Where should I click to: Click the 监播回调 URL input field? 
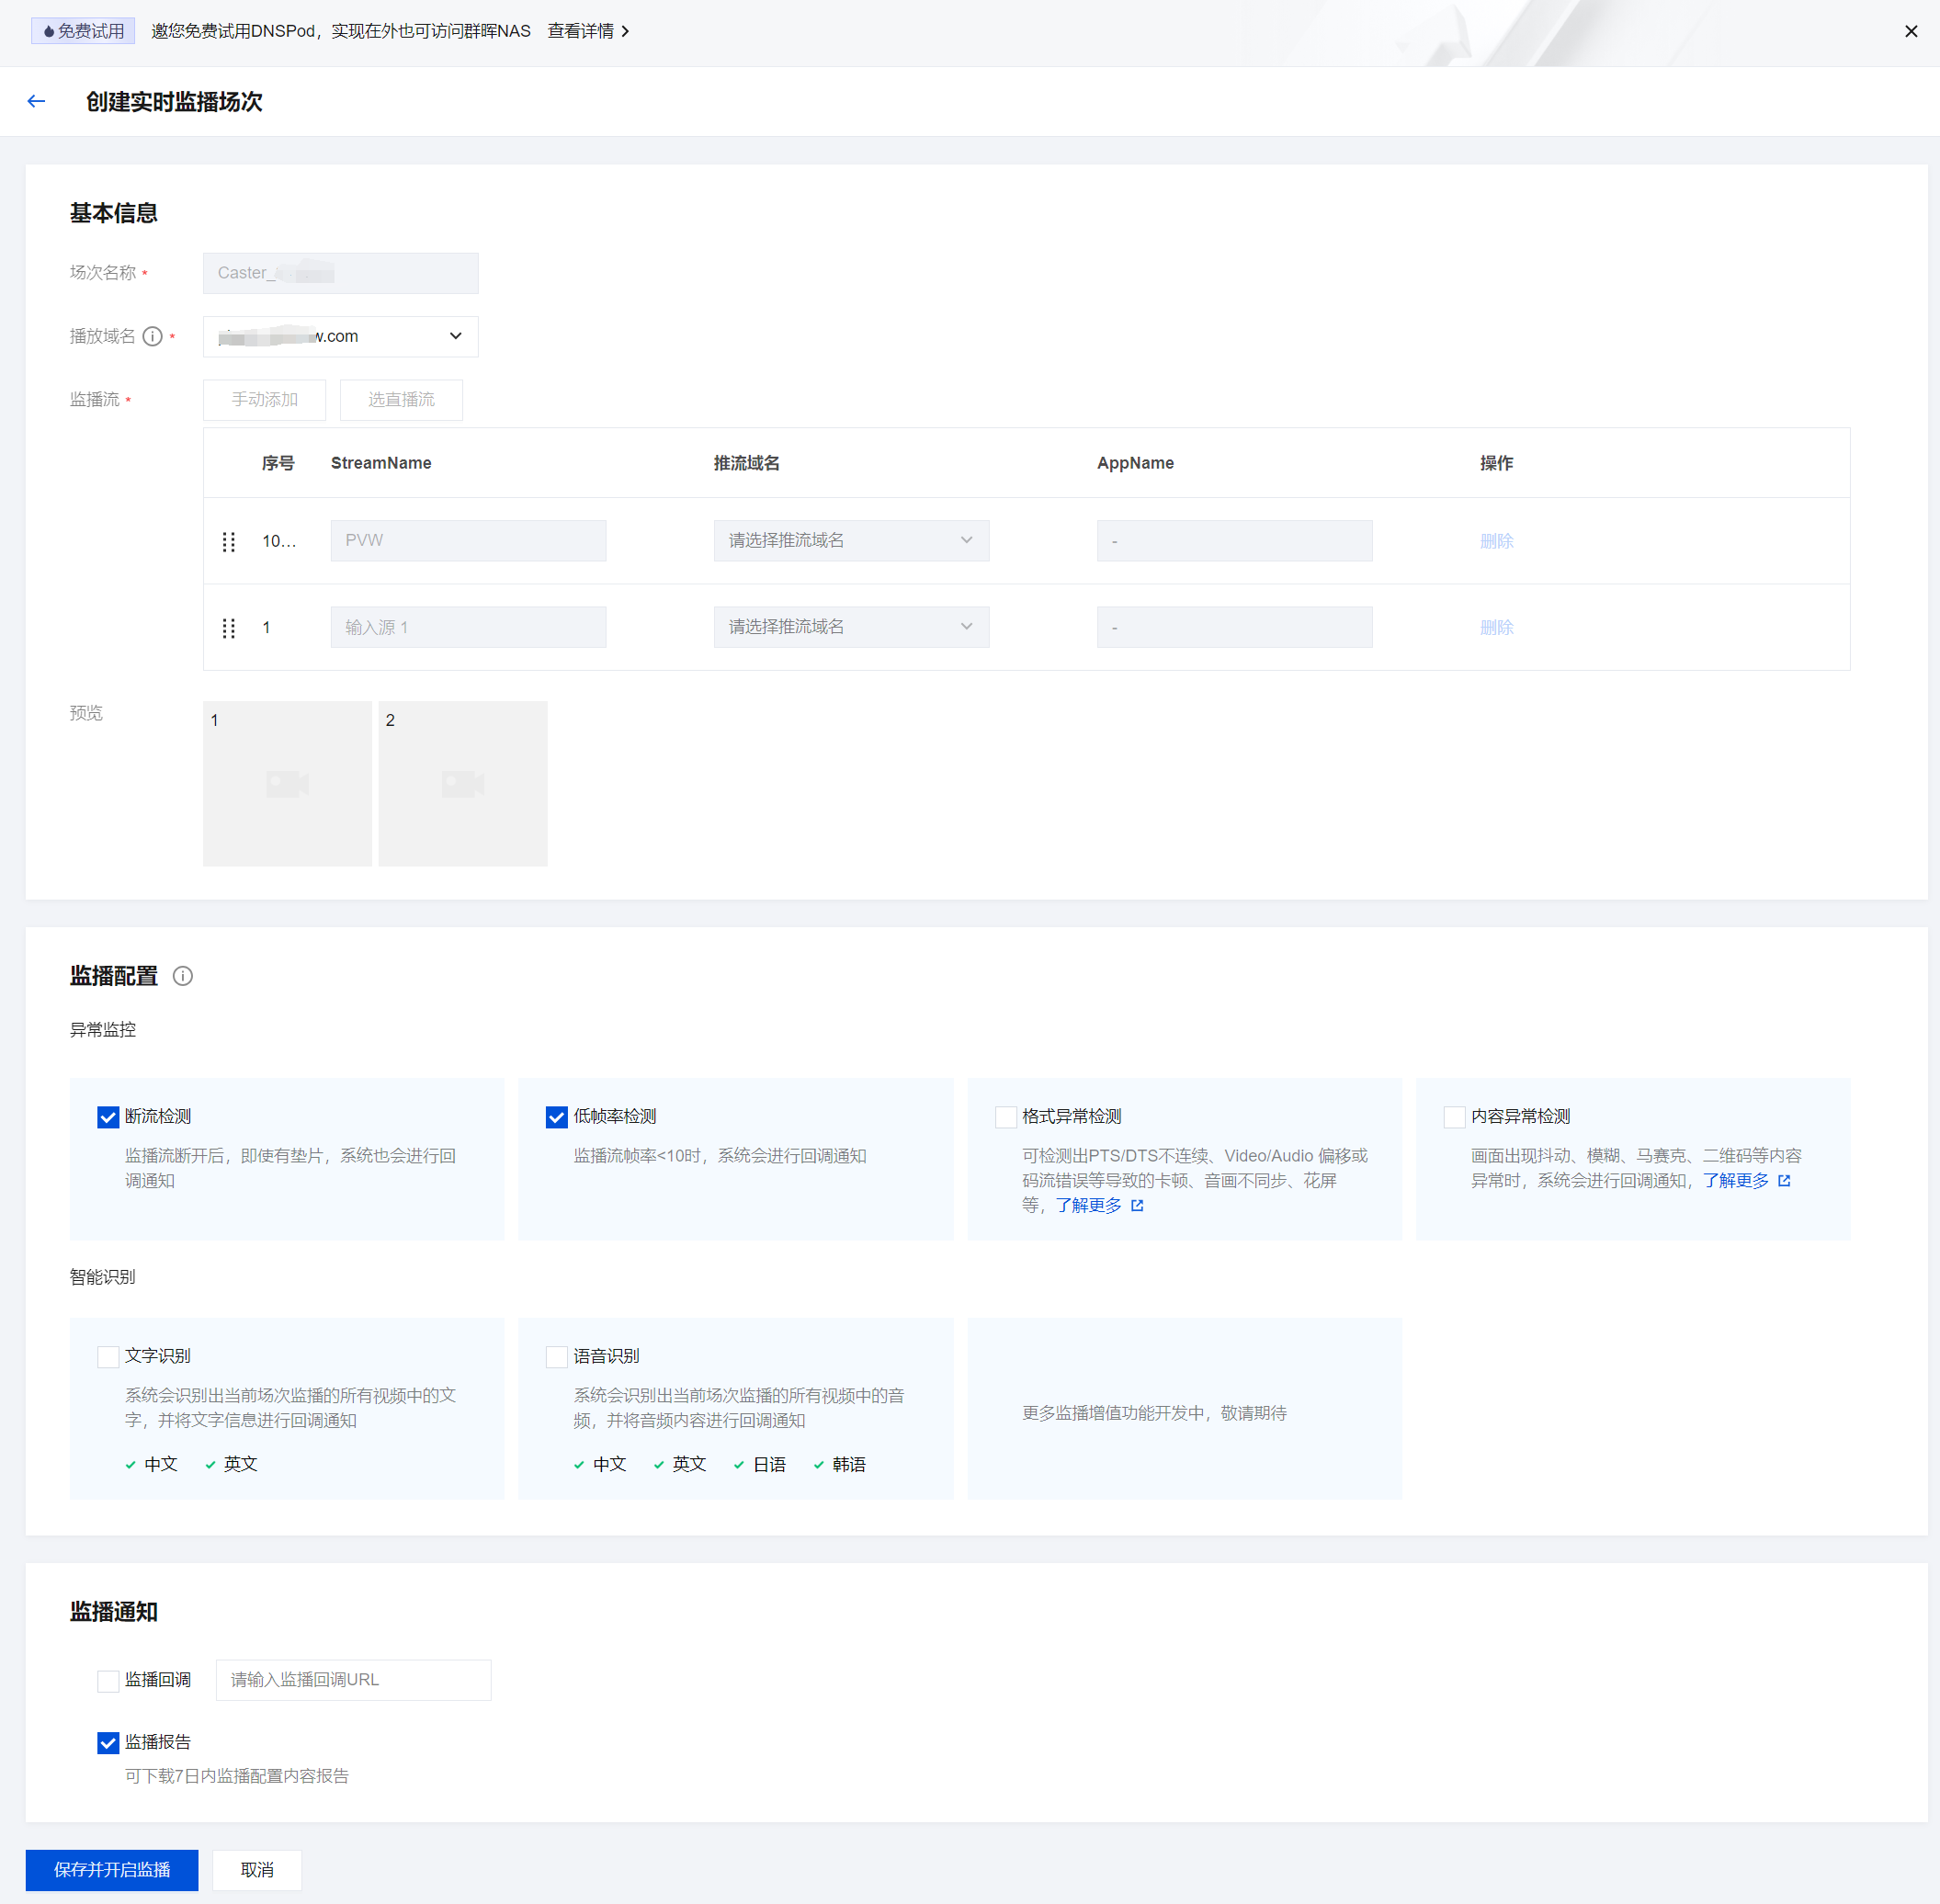[x=353, y=1680]
